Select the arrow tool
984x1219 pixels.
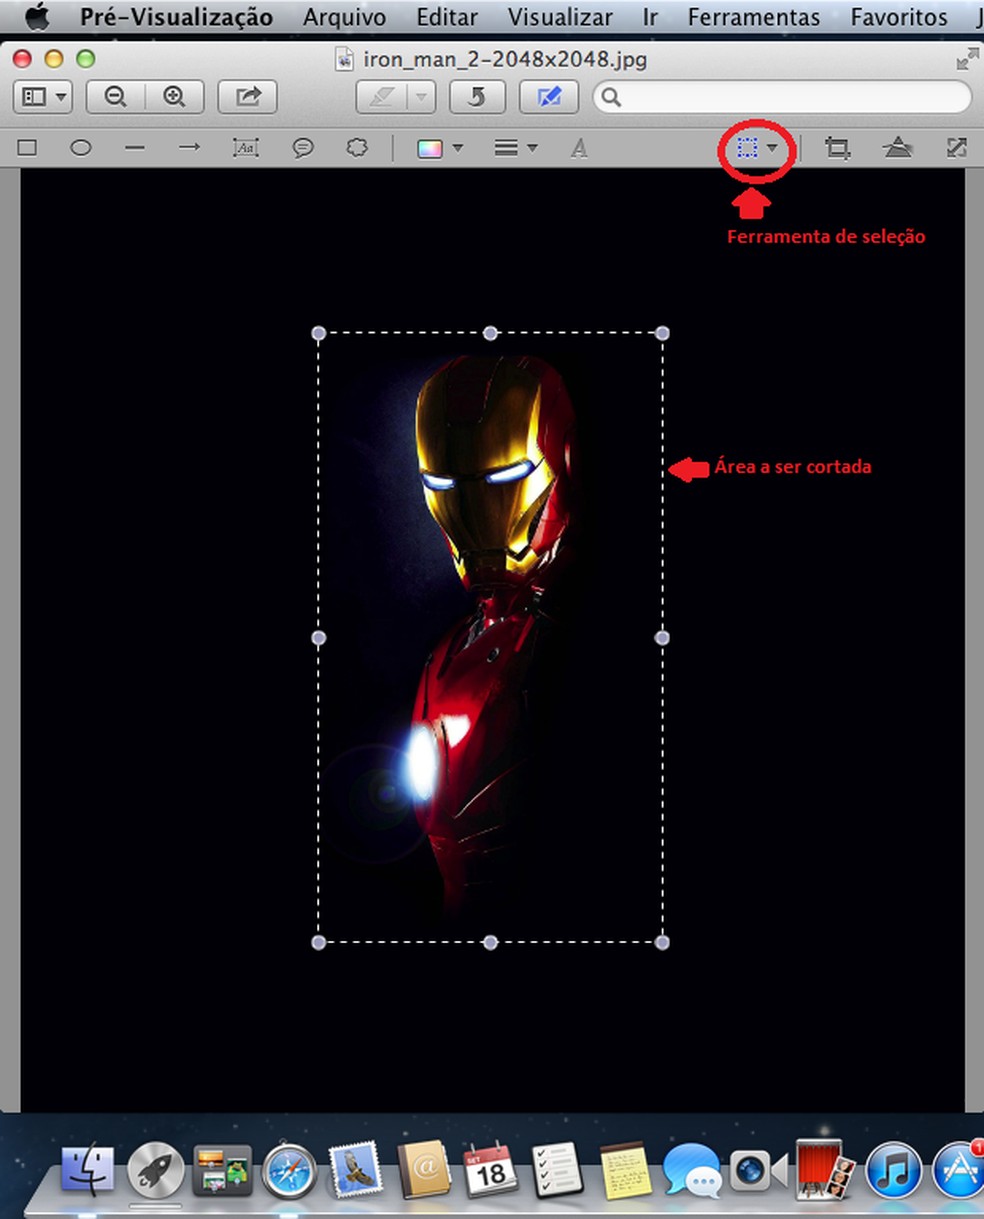[x=189, y=148]
